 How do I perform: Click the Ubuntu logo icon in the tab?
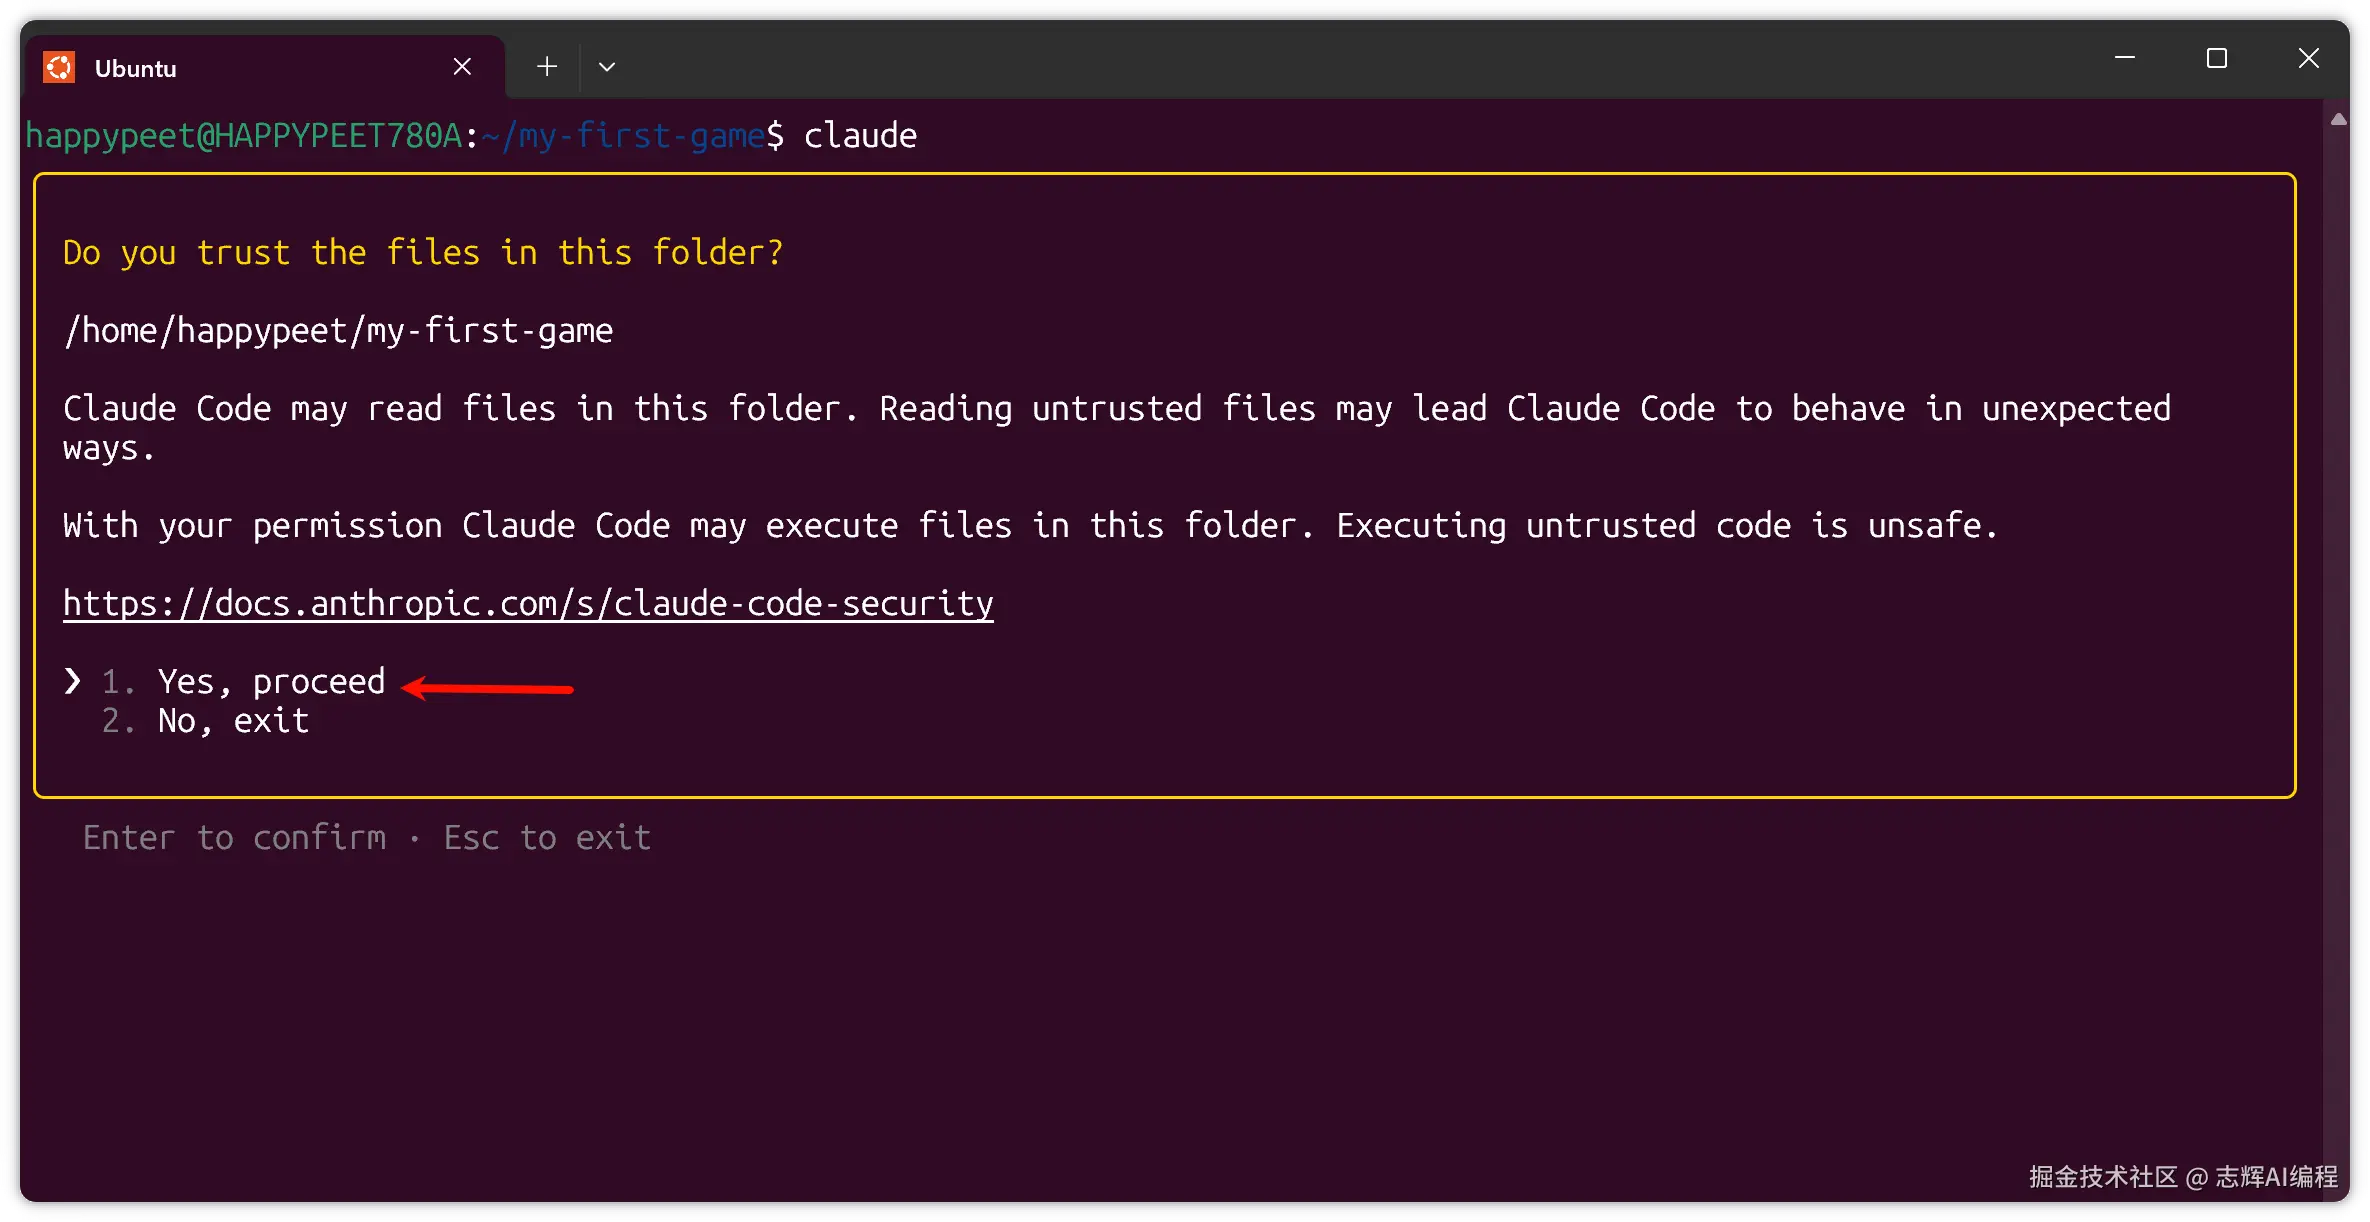tap(59, 67)
